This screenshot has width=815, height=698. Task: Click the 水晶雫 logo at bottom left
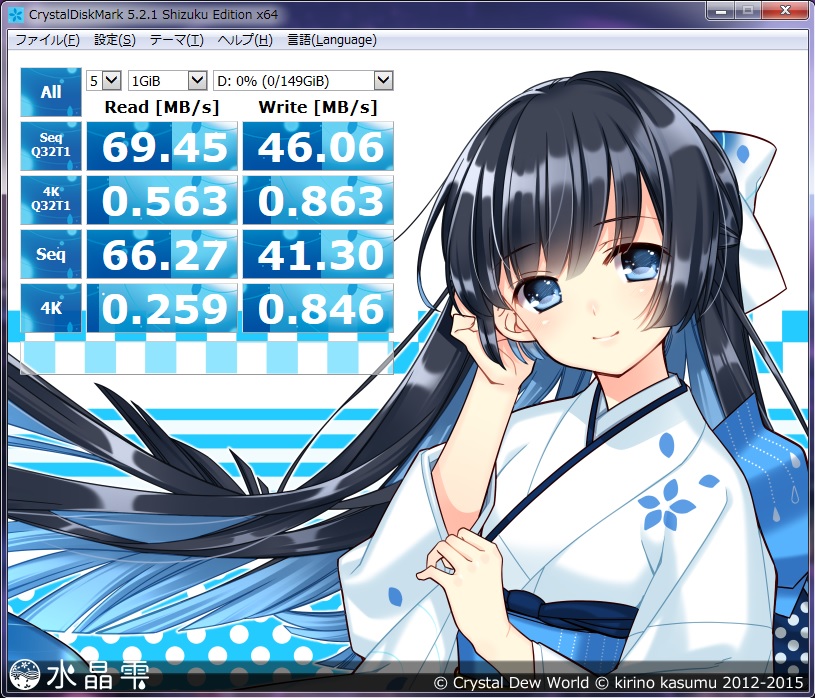click(x=79, y=675)
